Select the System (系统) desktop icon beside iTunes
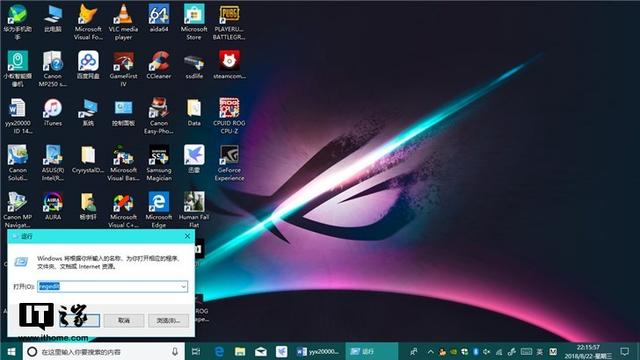This screenshot has width=640, height=360. [x=88, y=112]
